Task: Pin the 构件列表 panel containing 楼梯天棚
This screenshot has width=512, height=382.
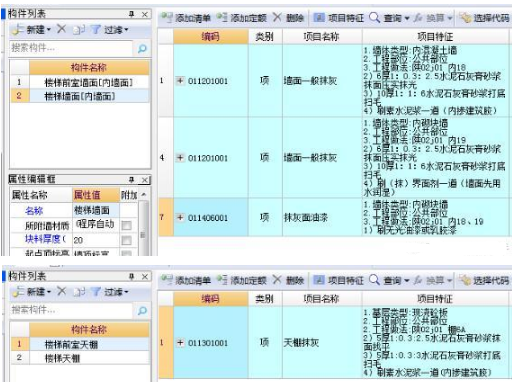Action: pos(131,276)
